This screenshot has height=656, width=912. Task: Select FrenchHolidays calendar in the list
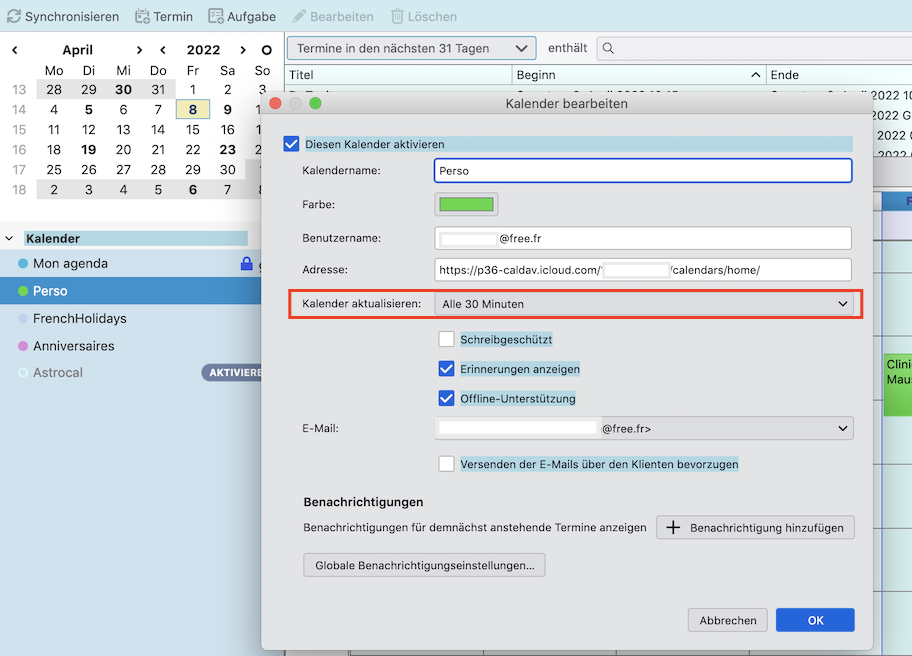[80, 319]
